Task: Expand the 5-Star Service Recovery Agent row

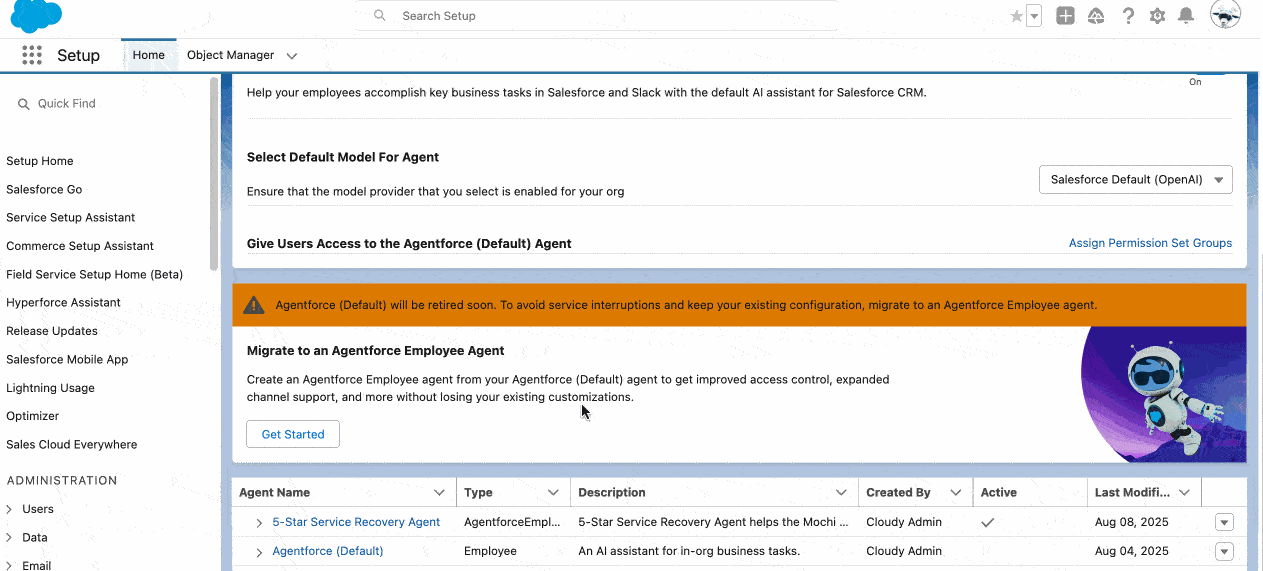Action: 259,523
